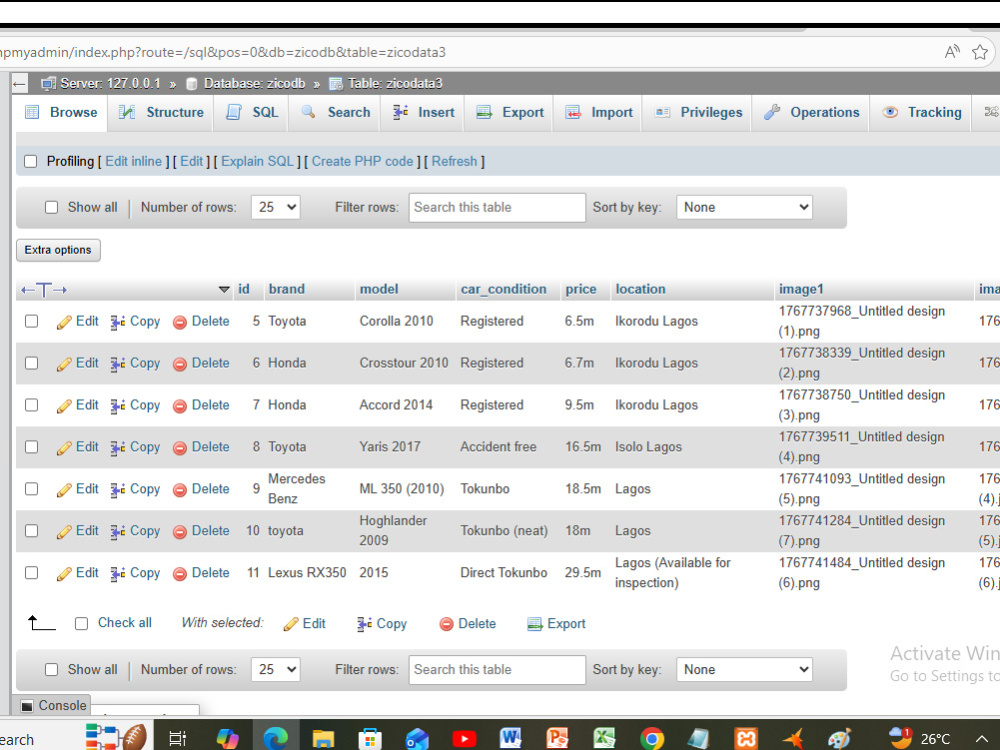Open the Privileges tab

click(x=698, y=112)
